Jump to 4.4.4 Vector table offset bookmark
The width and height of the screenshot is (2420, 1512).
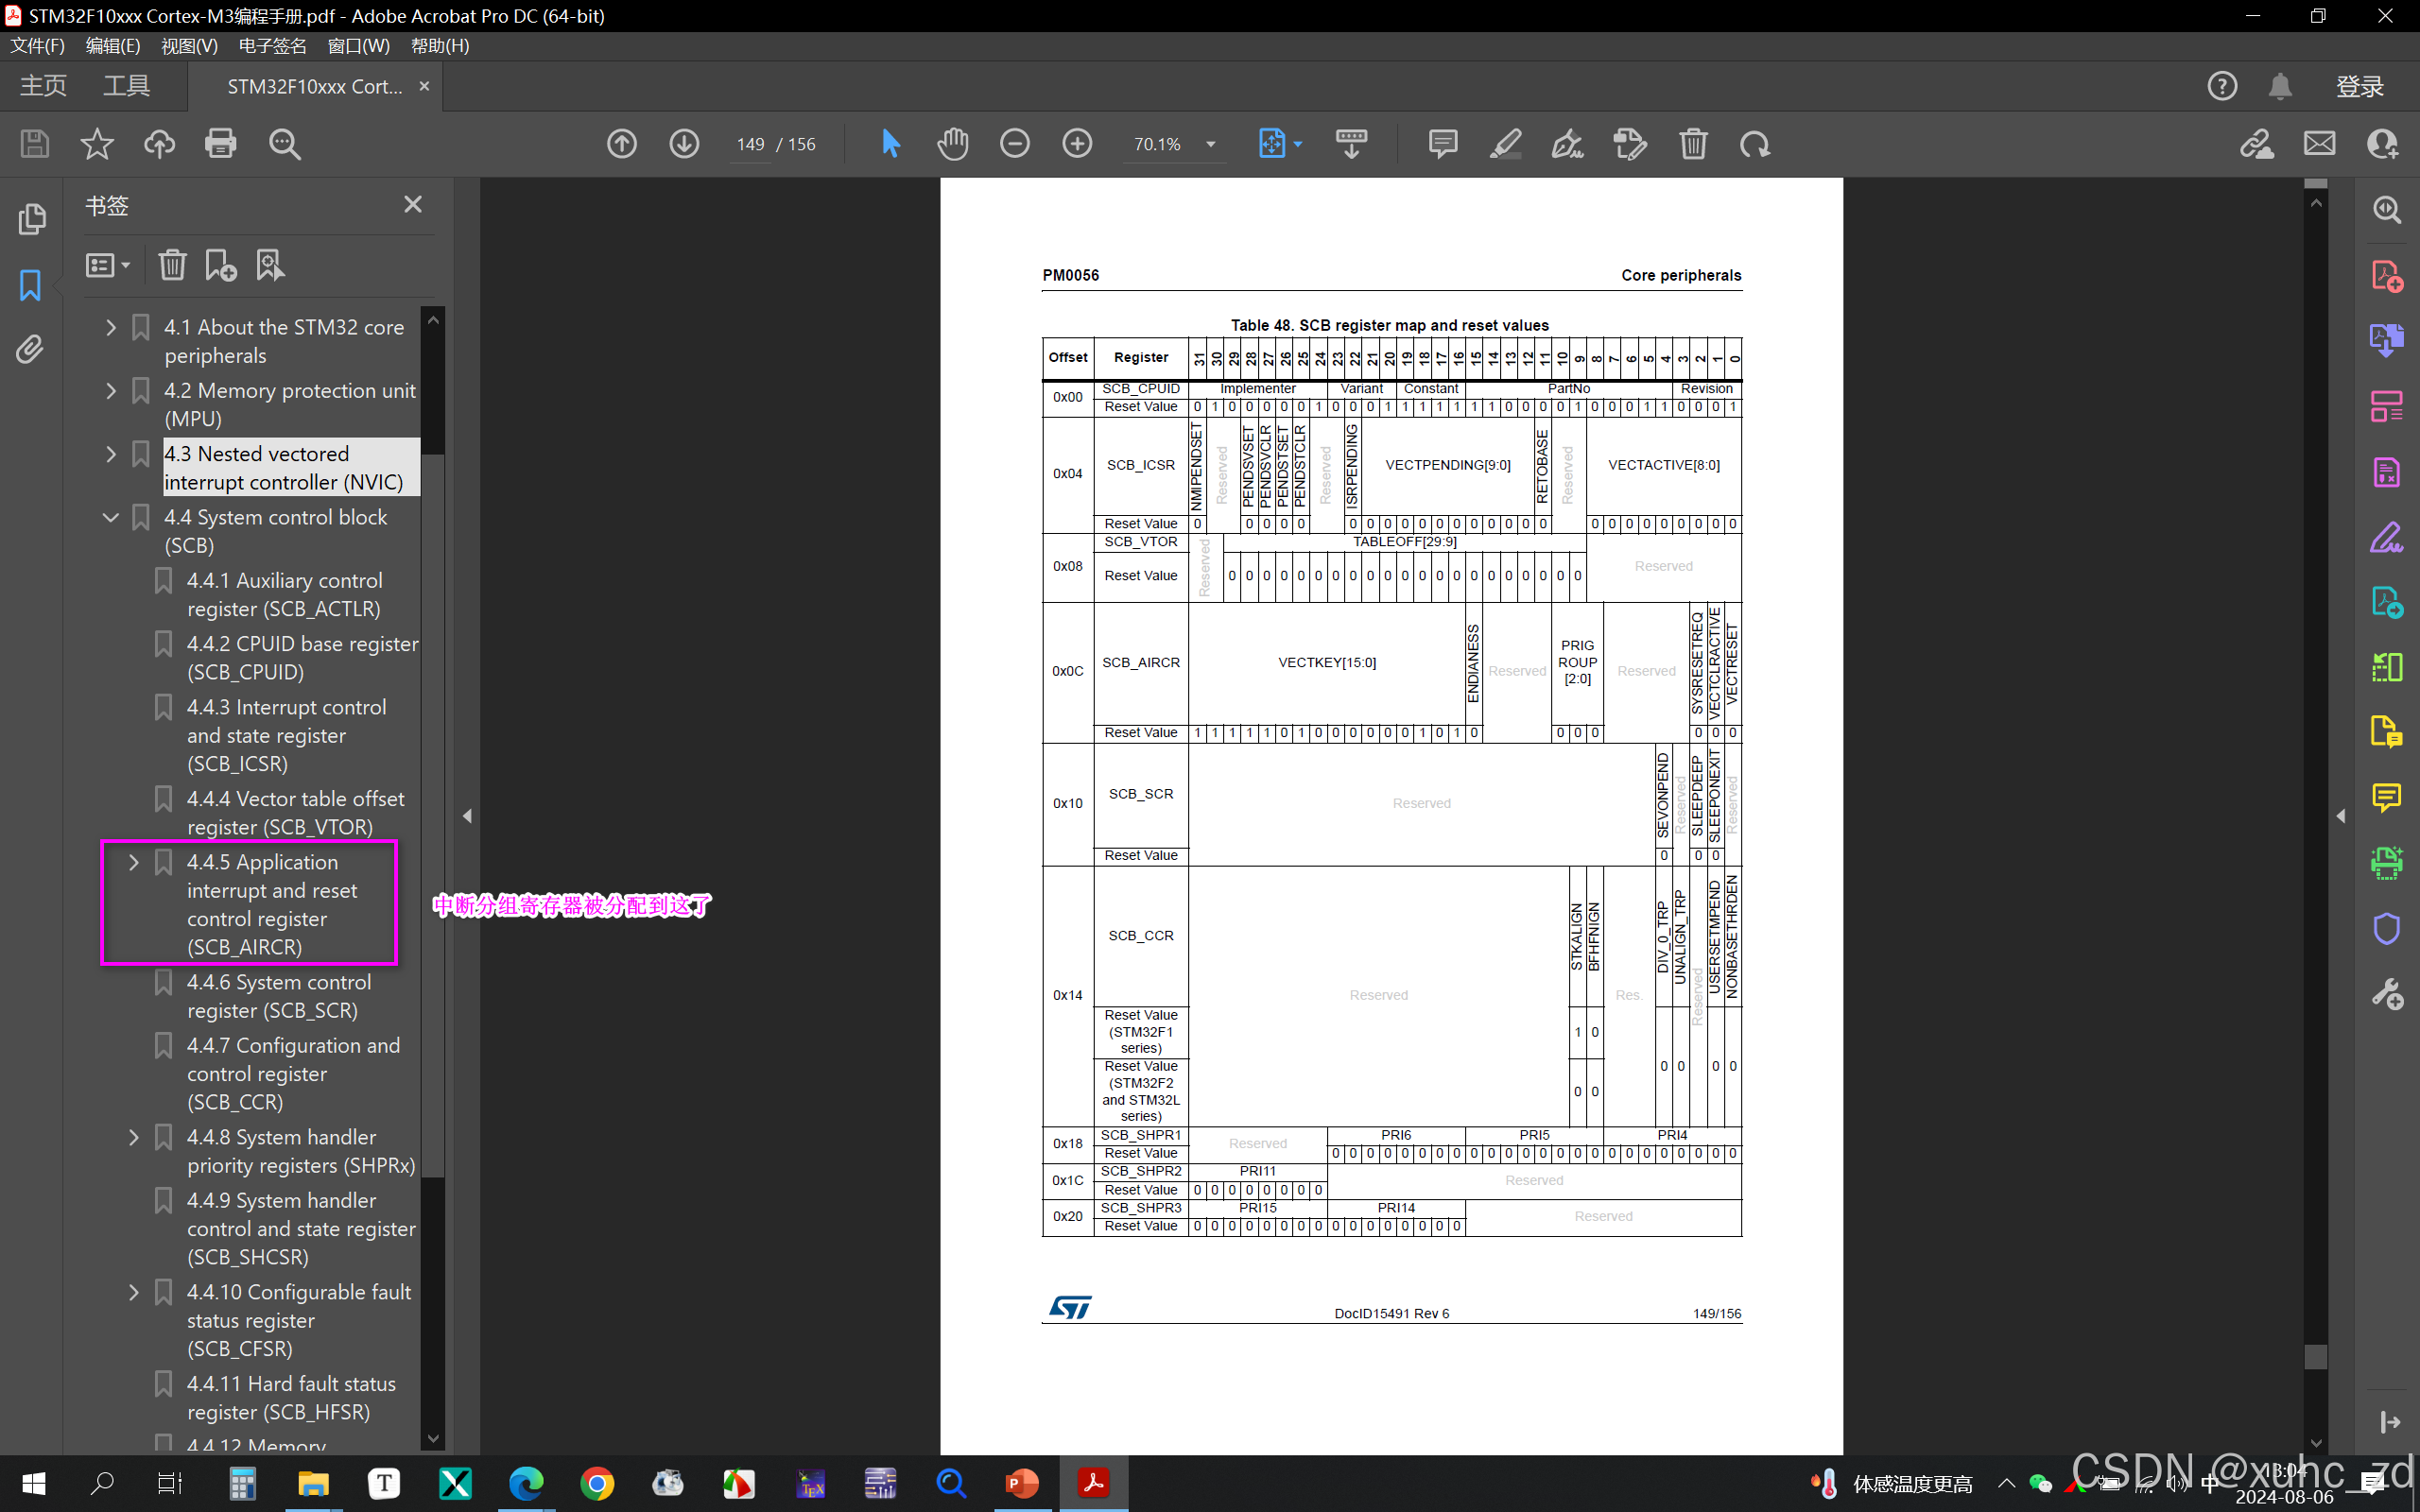pos(295,813)
